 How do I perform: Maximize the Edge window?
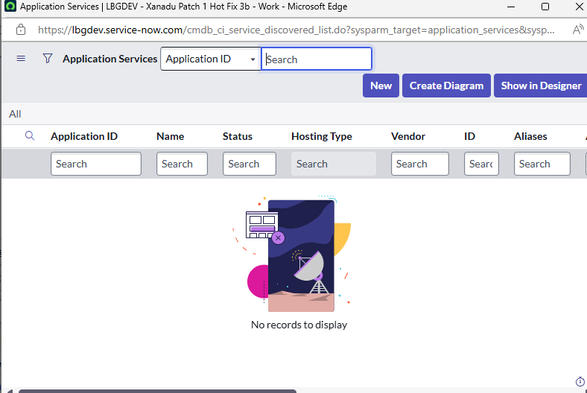(545, 7)
